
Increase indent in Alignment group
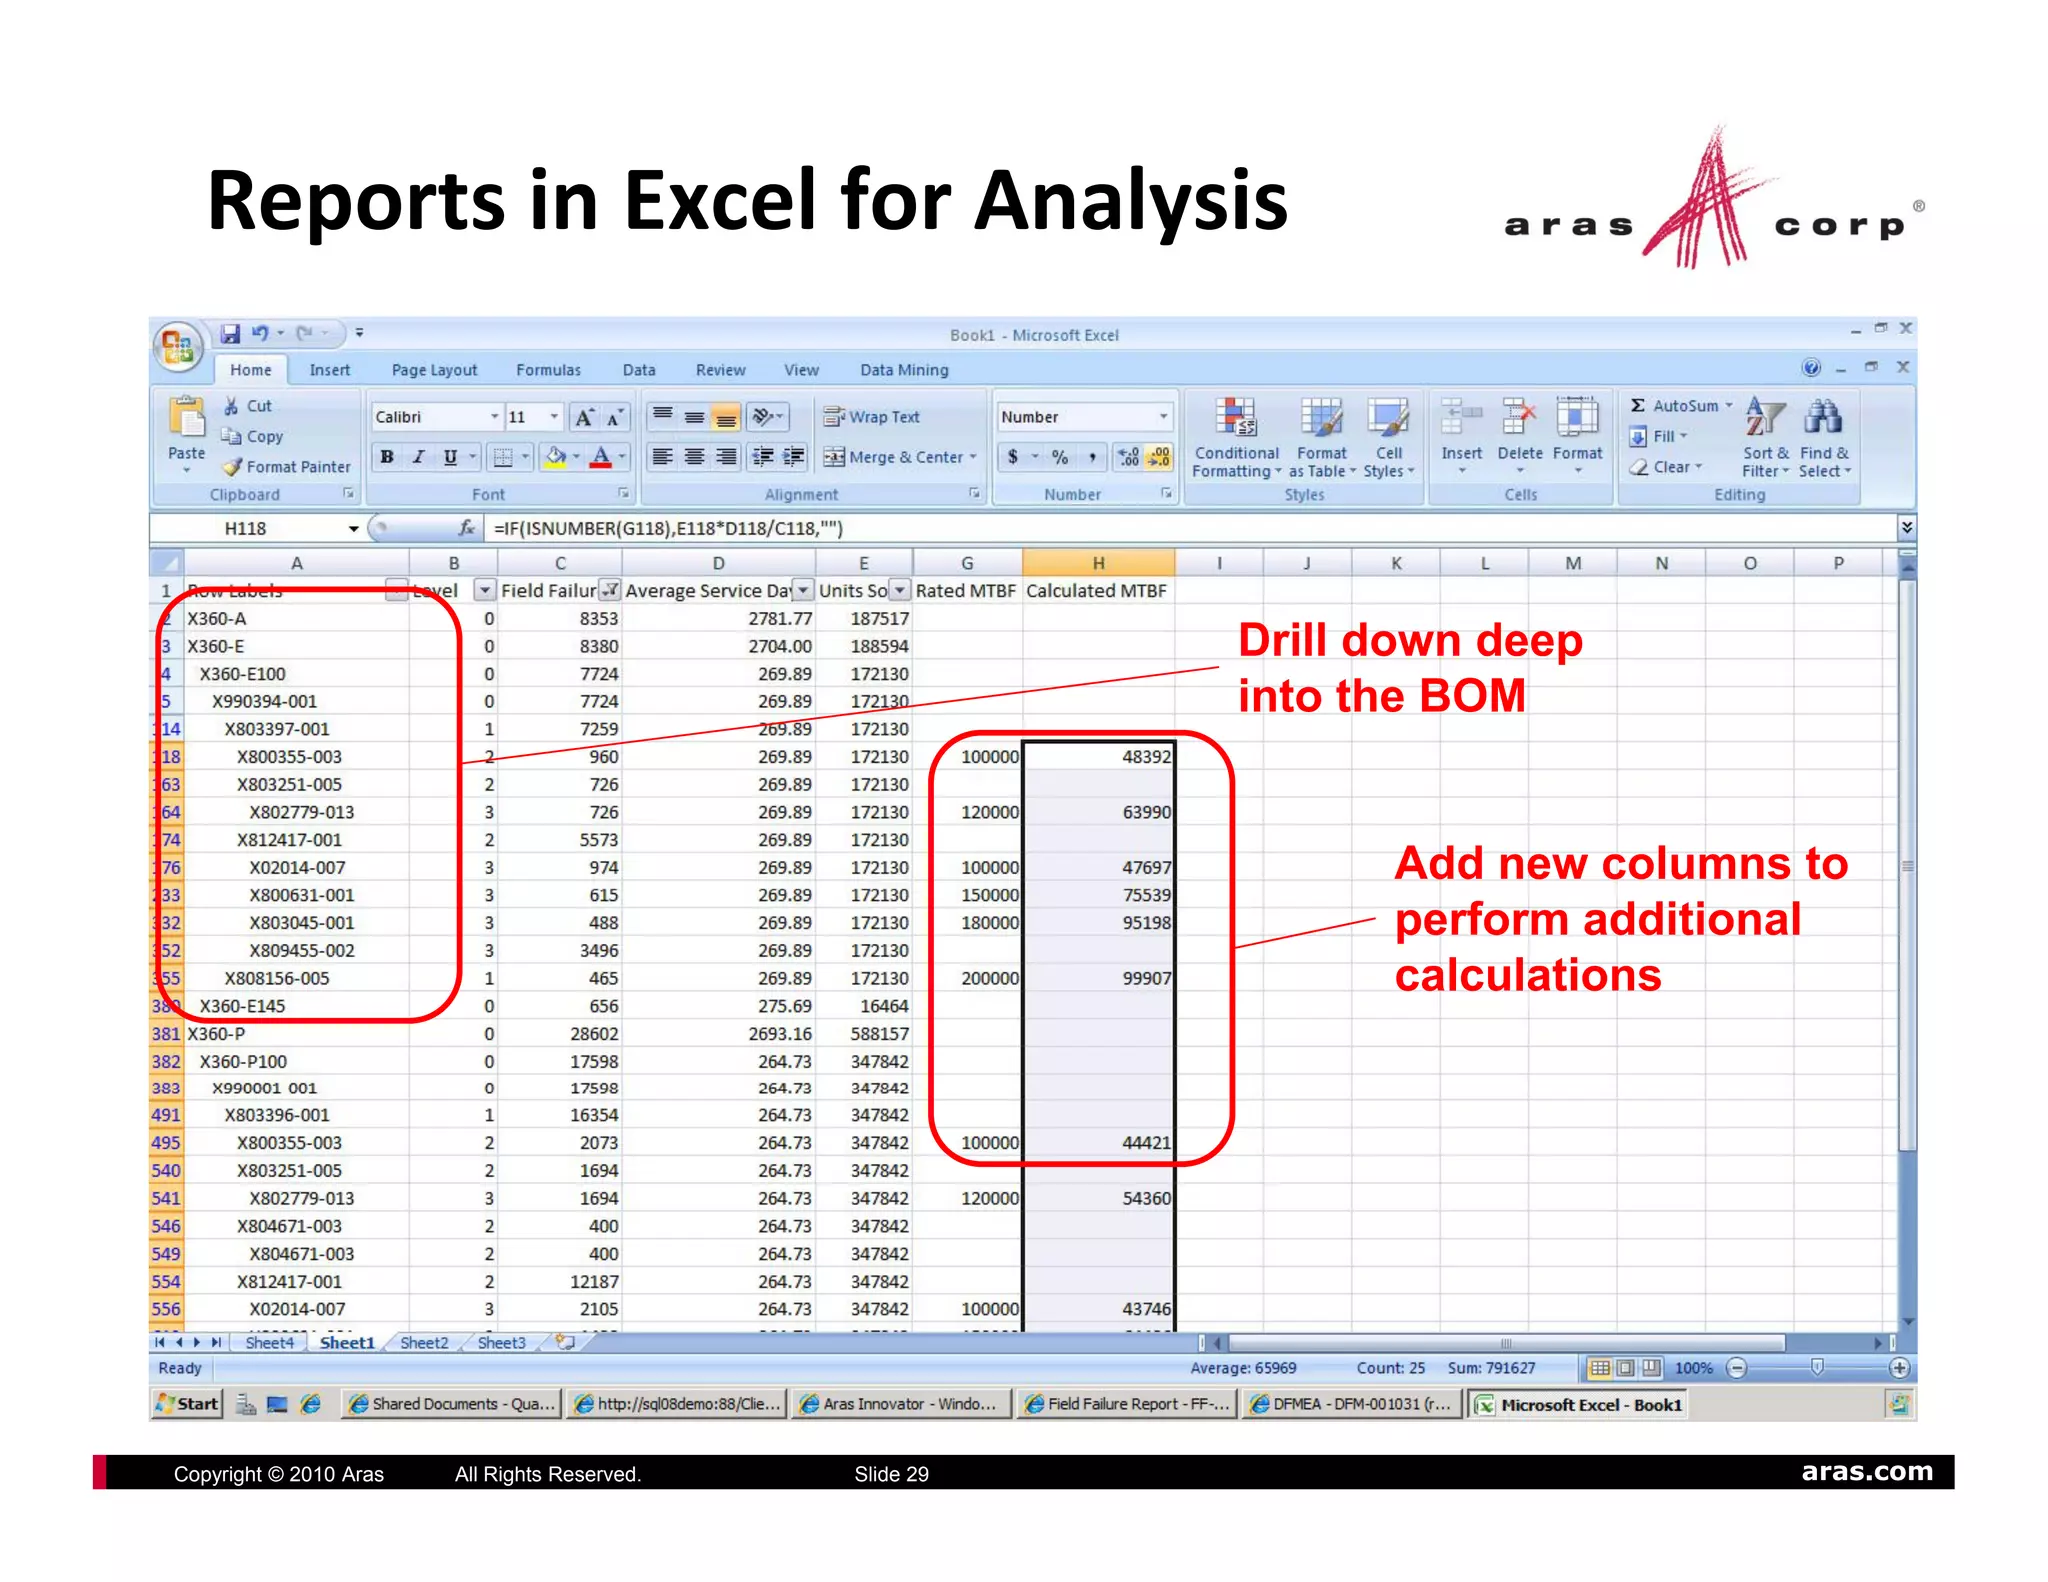tap(794, 457)
